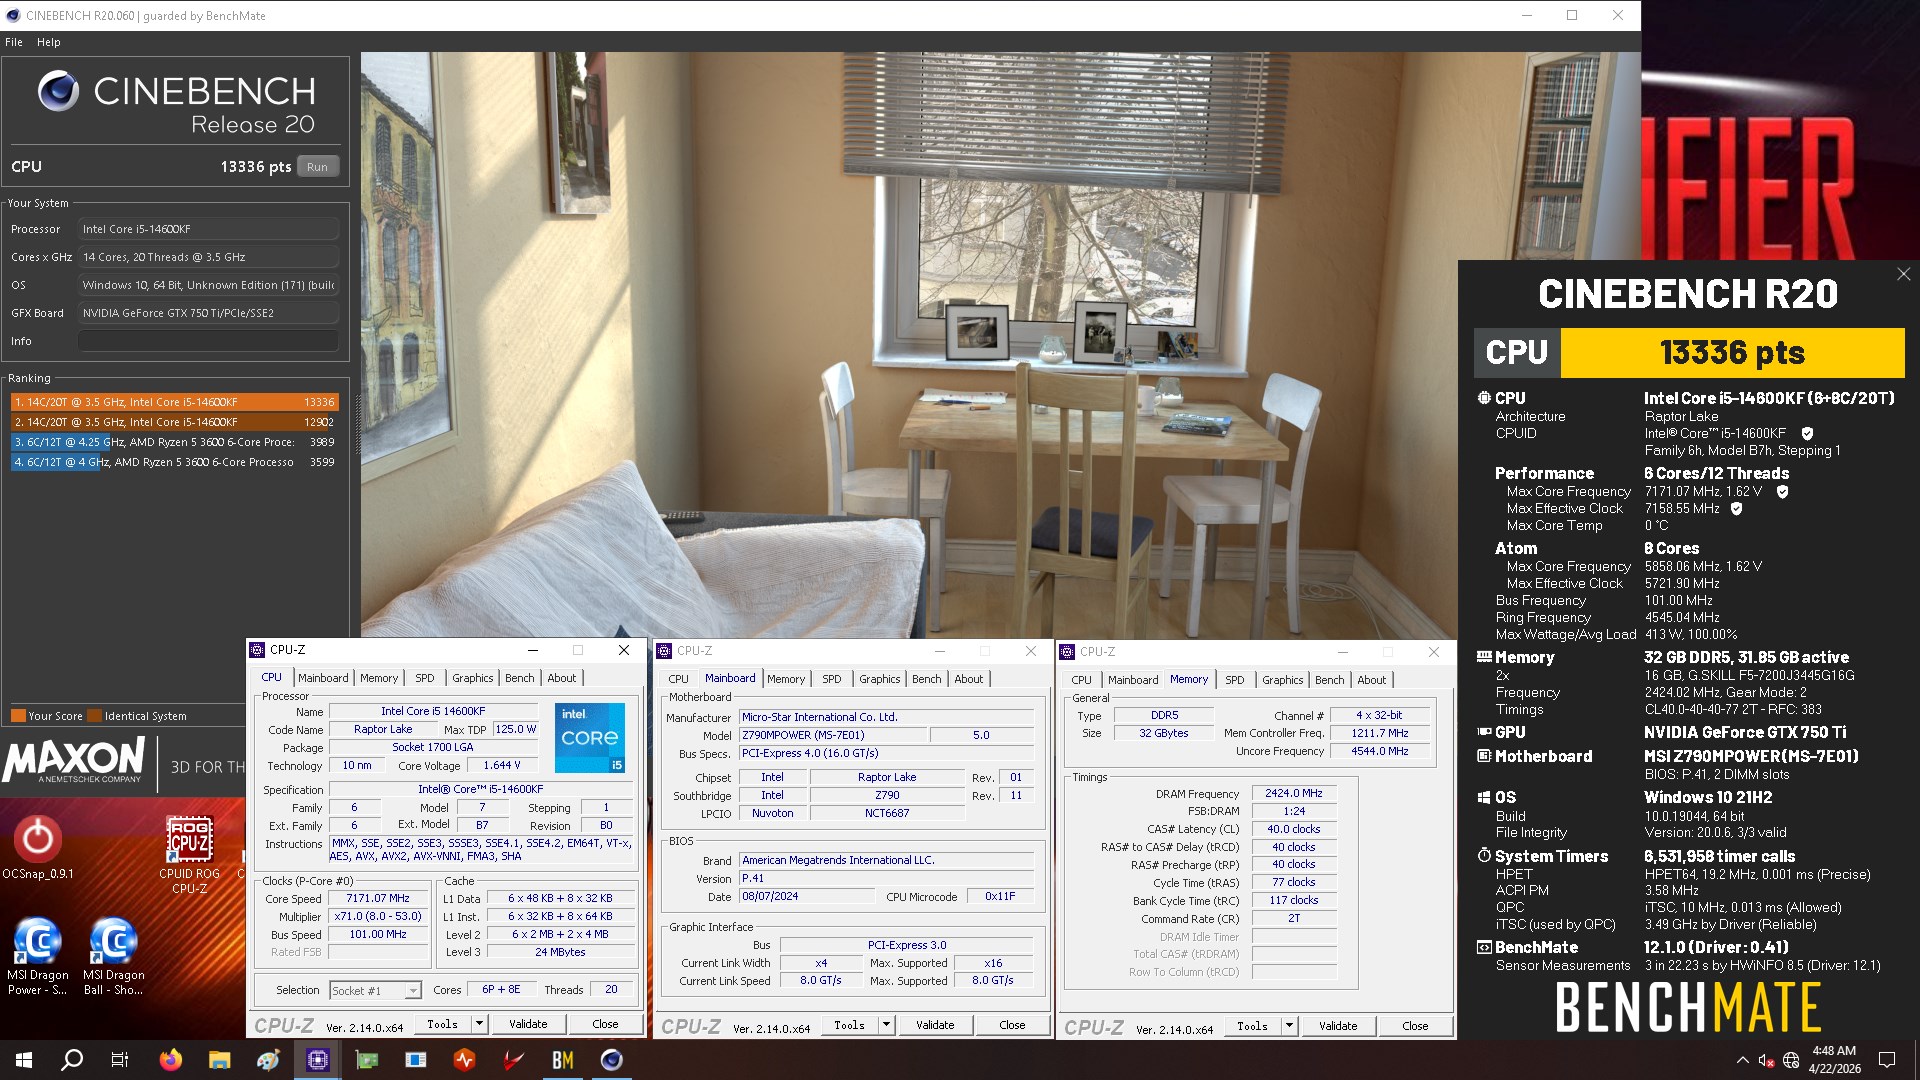Open Bench tab in first CPU-Z window
The image size is (1920, 1080).
[520, 678]
